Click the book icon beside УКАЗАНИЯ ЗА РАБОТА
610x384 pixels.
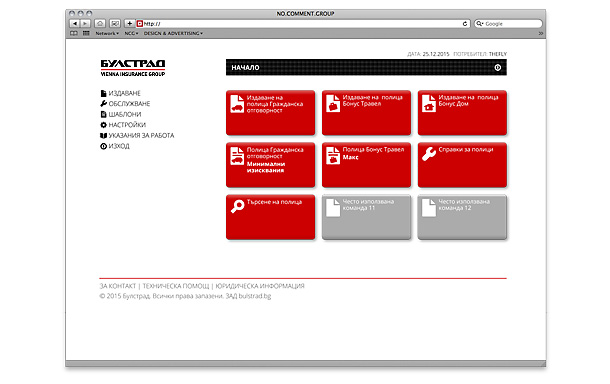click(x=103, y=135)
